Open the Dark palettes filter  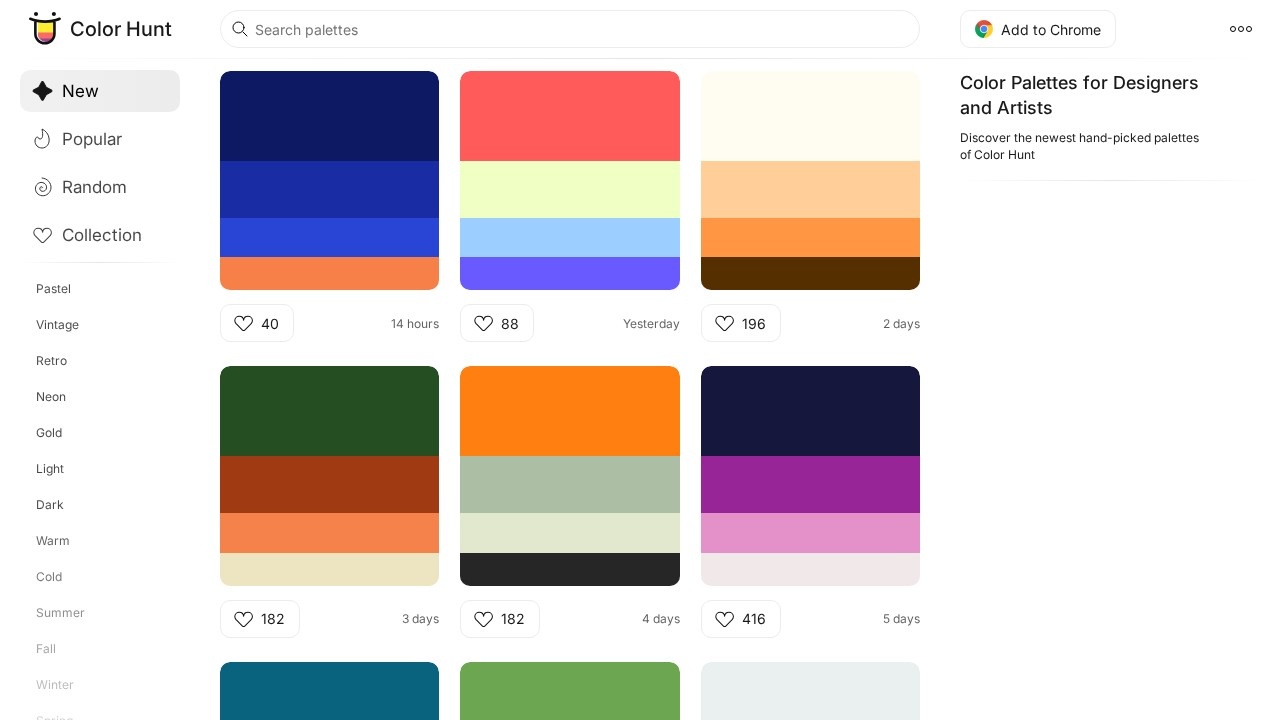49,505
